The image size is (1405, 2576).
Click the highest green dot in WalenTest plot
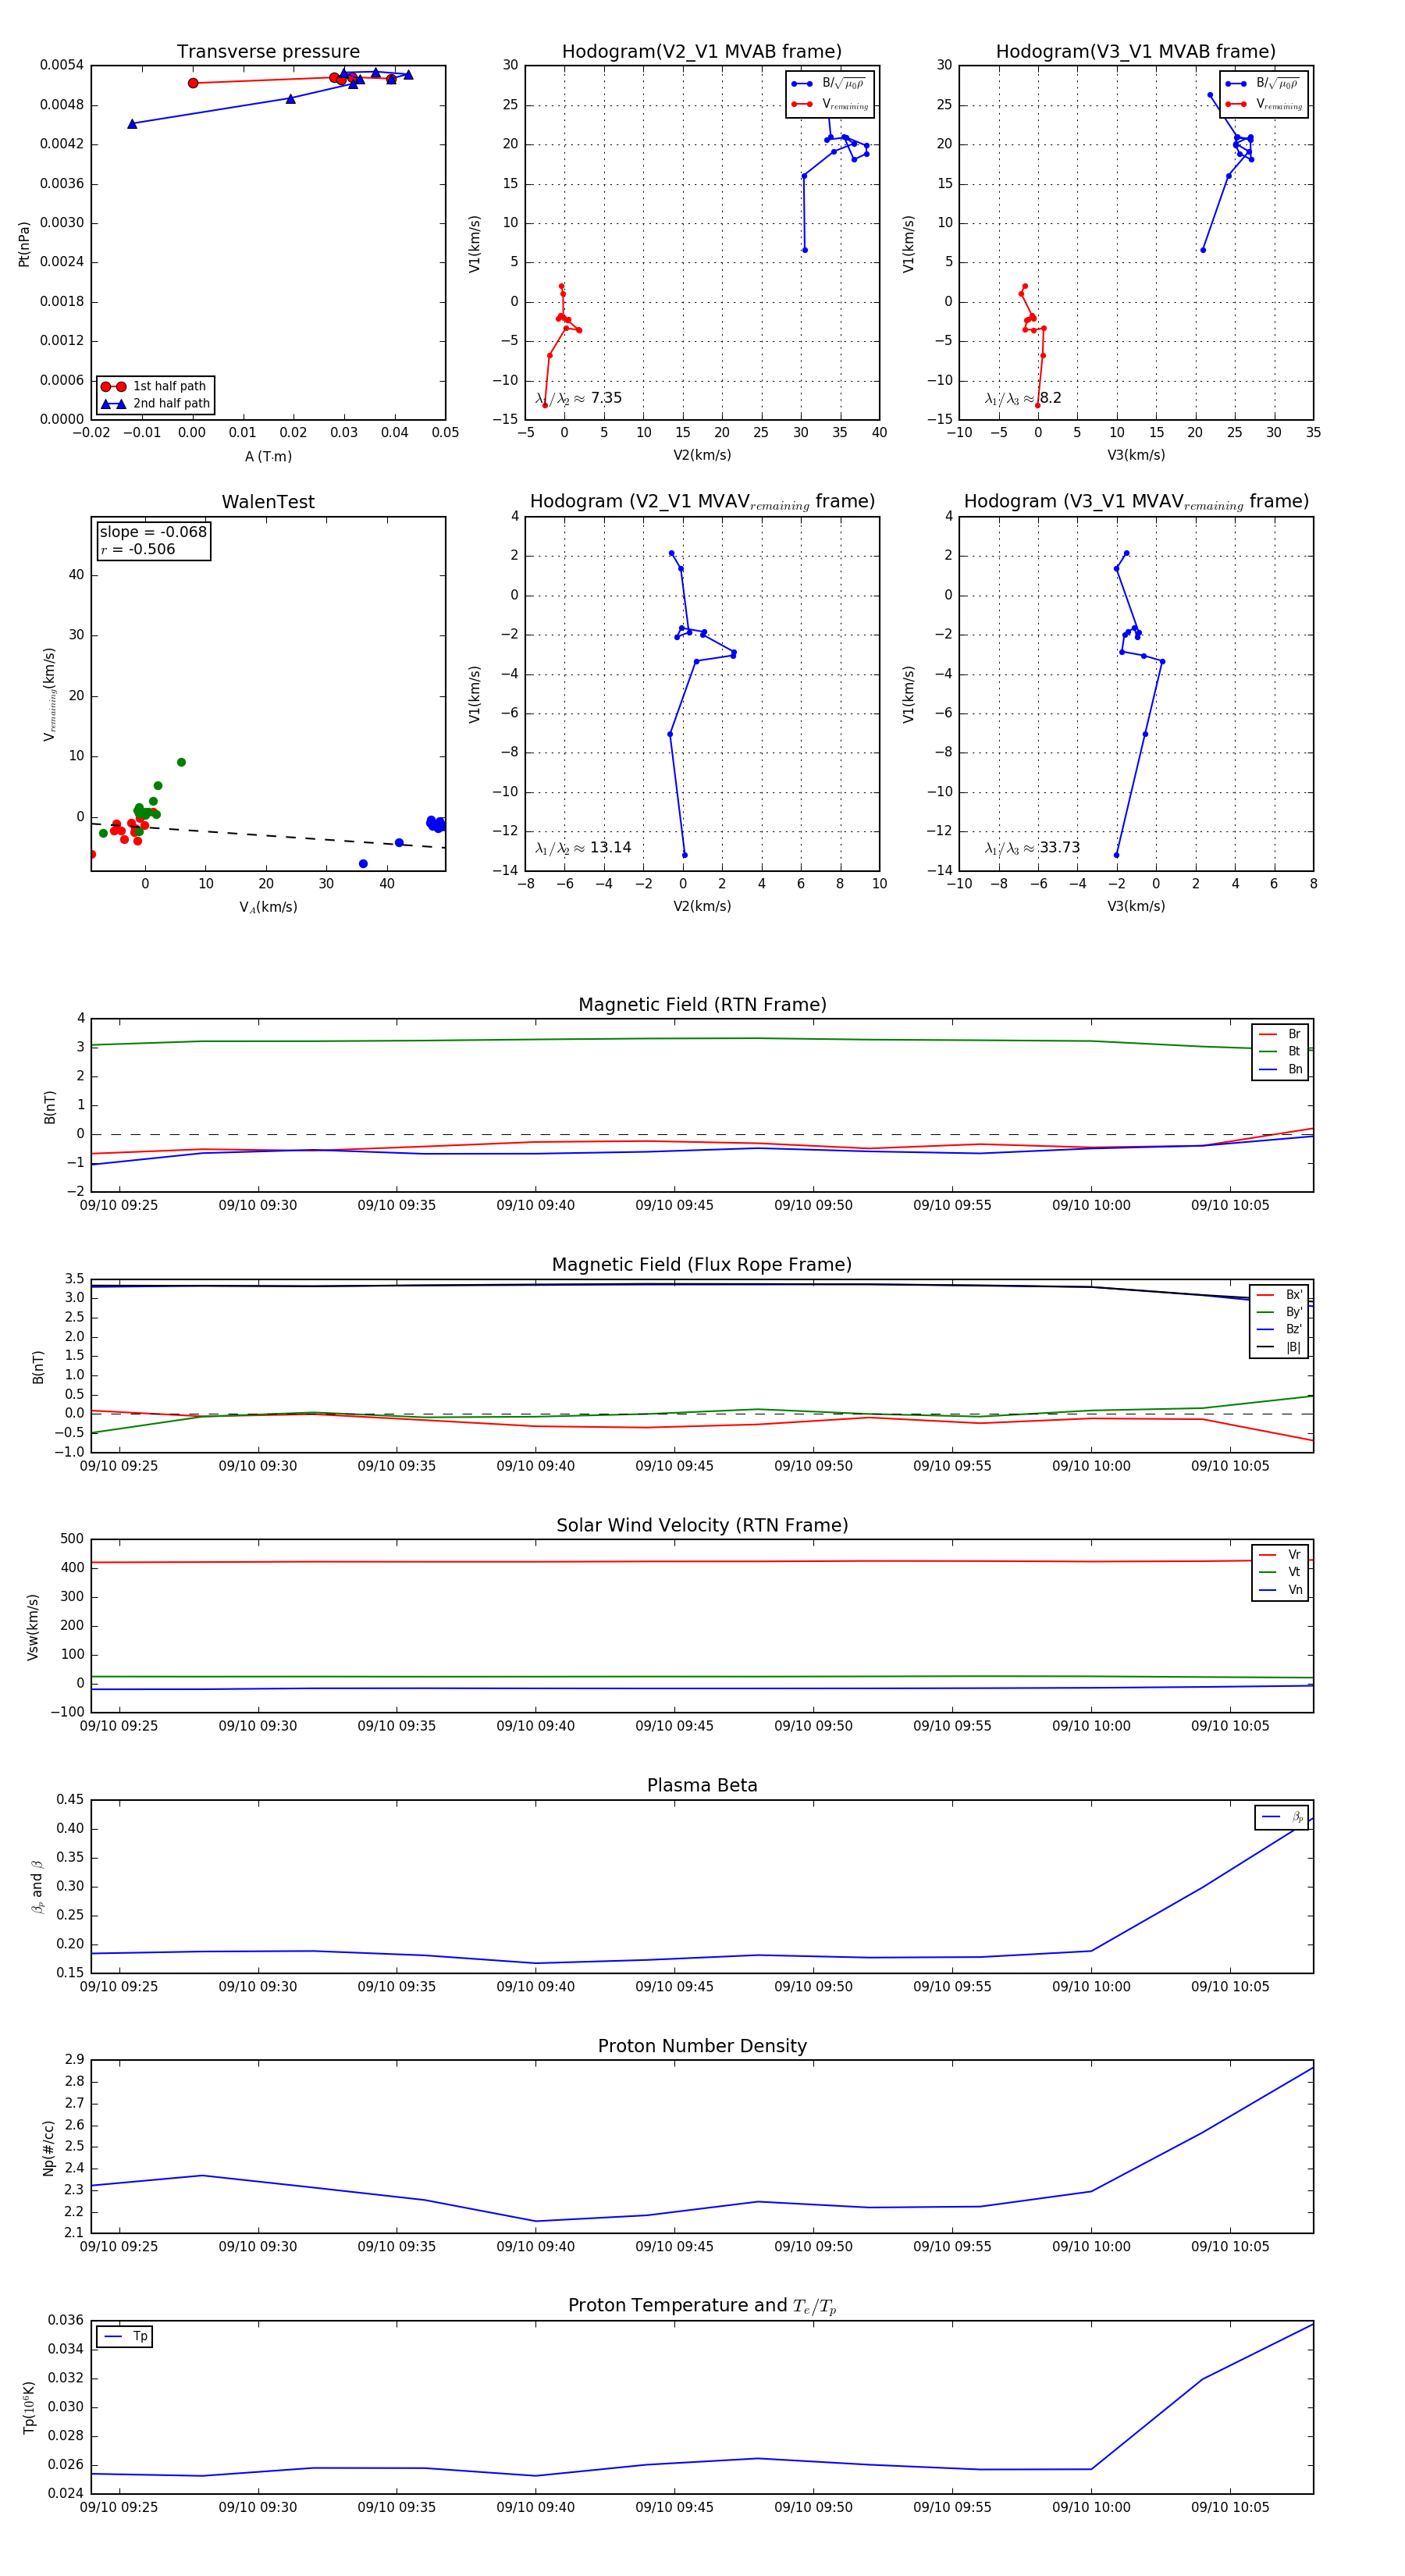181,762
